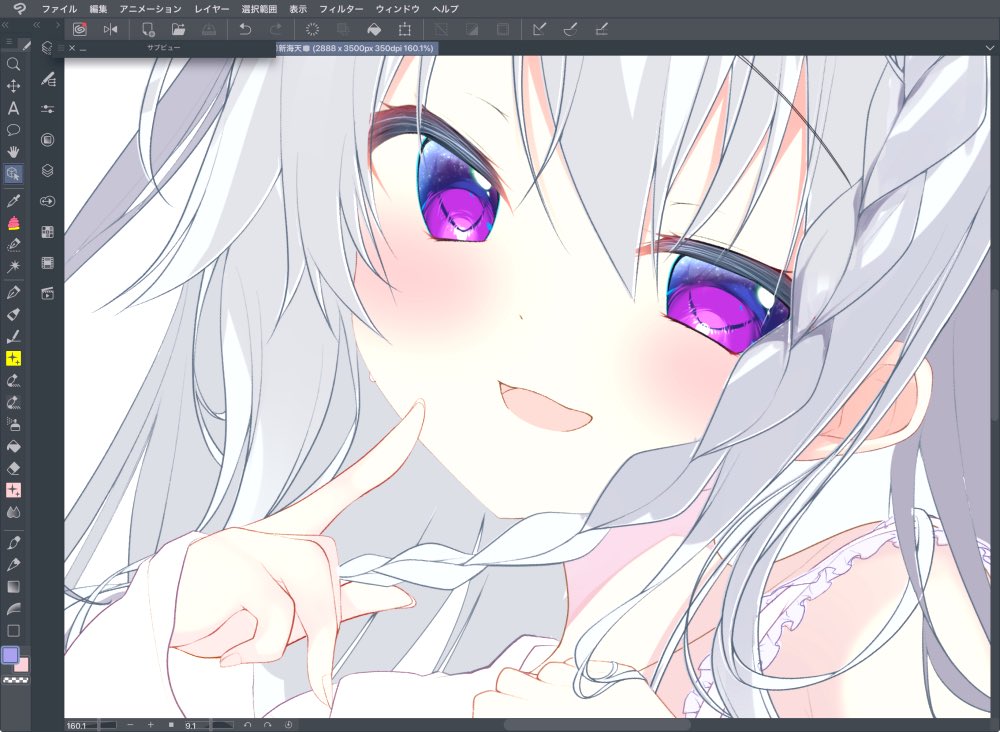Viewport: 1000px width, 732px height.
Task: Toggle Snap to Ruler
Action: pyautogui.click(x=540, y=29)
